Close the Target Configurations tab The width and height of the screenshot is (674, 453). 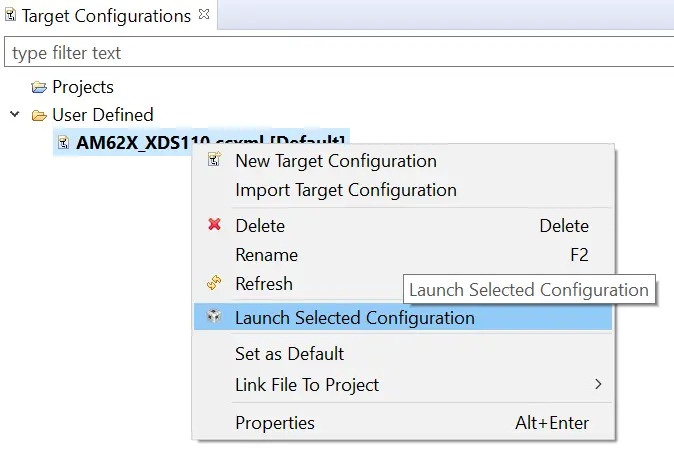204,15
